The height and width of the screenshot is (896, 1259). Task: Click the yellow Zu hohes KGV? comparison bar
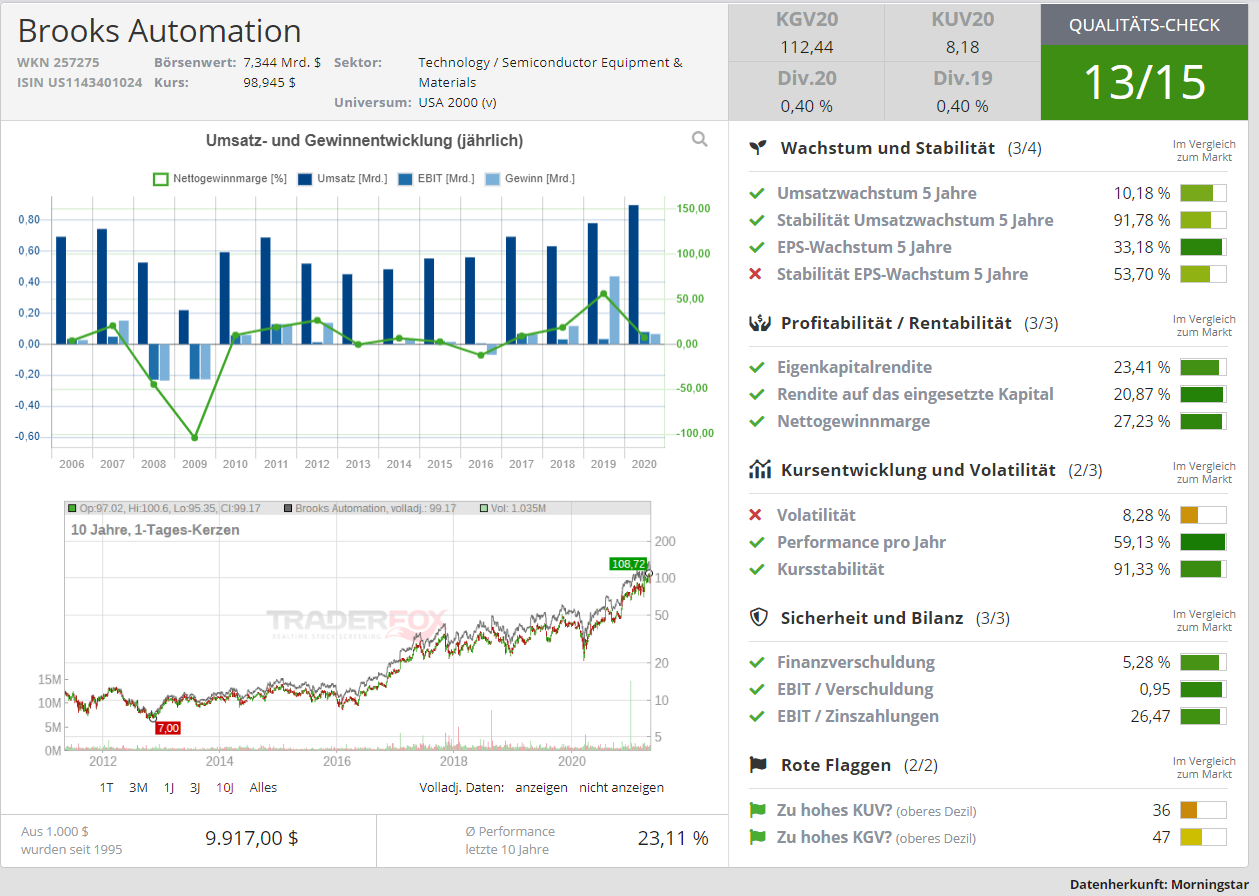click(x=1203, y=838)
